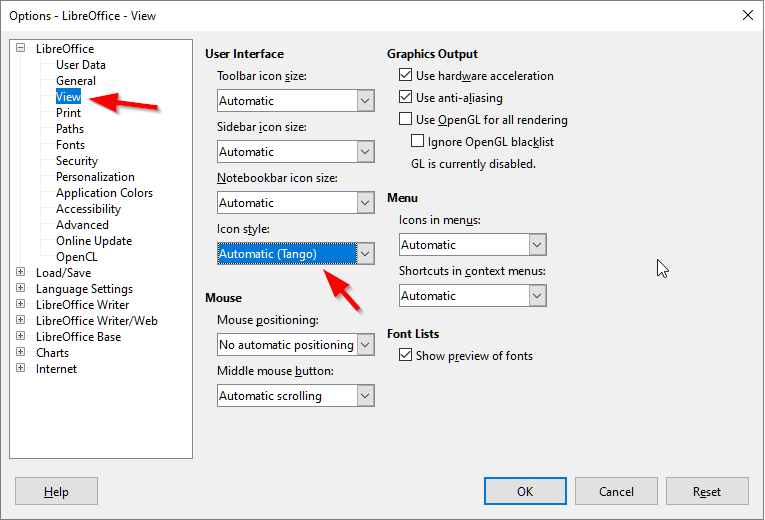765x520 pixels.
Task: Open the Accessibility options page
Action: (88, 209)
